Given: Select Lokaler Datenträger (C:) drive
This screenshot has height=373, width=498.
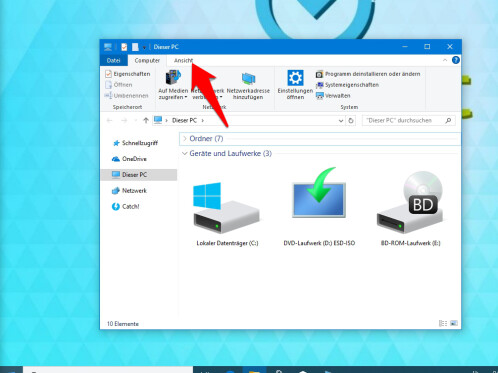Looking at the screenshot, I should (227, 213).
